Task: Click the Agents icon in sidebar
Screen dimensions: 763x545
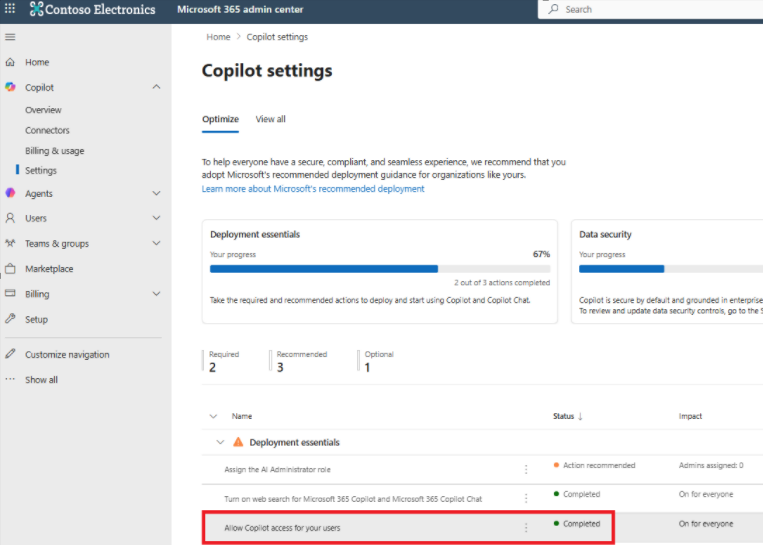Action: coord(10,193)
